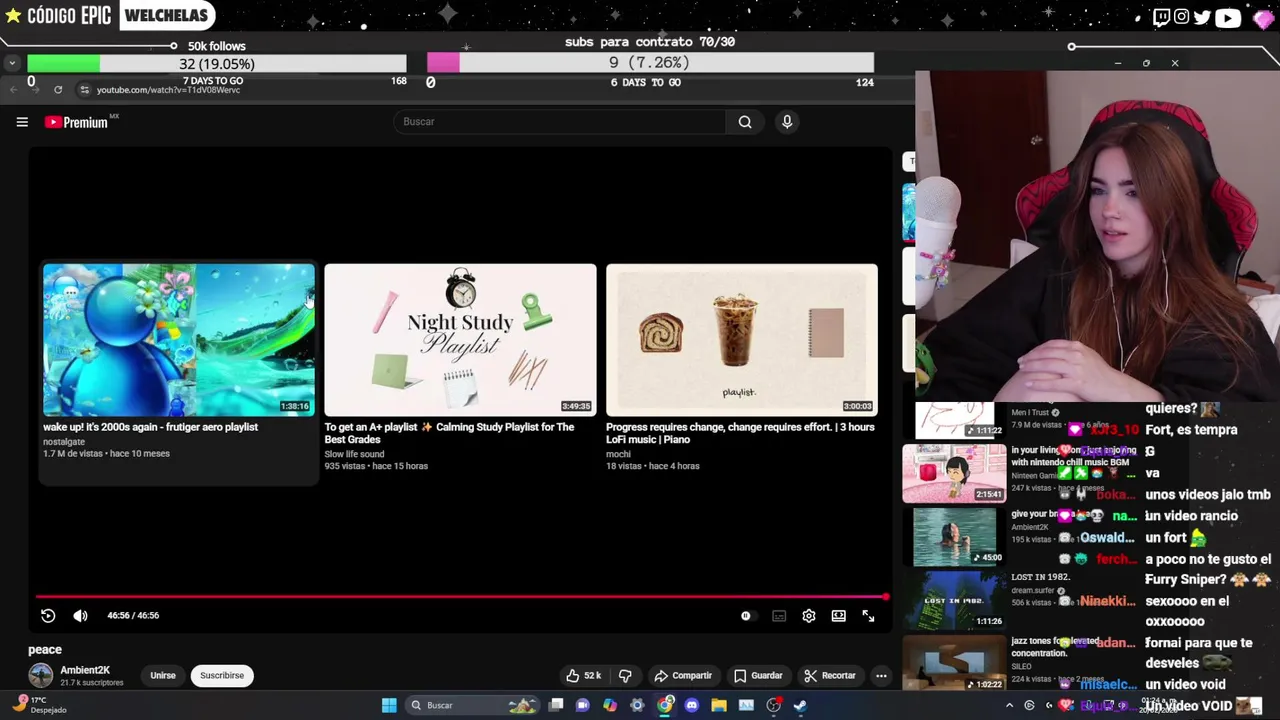The width and height of the screenshot is (1280, 720).
Task: Like the video with 52 k likes
Action: pos(583,676)
